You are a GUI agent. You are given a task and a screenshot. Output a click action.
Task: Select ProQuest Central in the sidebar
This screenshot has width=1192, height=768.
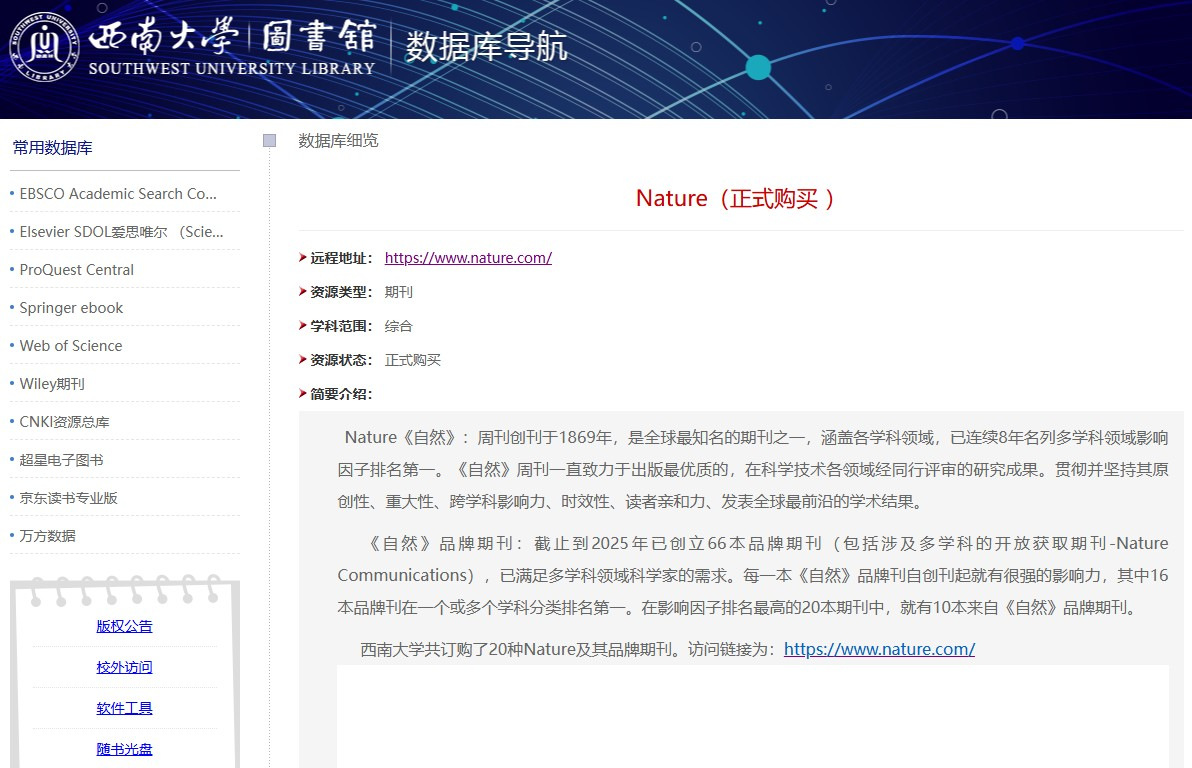click(77, 270)
